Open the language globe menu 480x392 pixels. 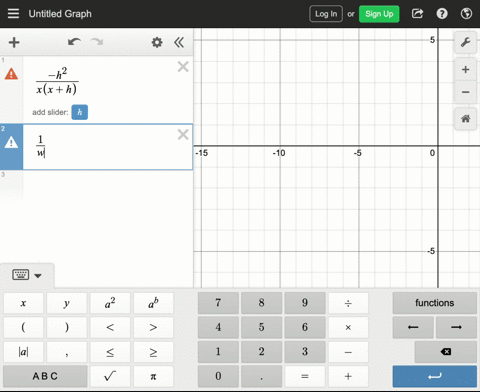tap(466, 14)
